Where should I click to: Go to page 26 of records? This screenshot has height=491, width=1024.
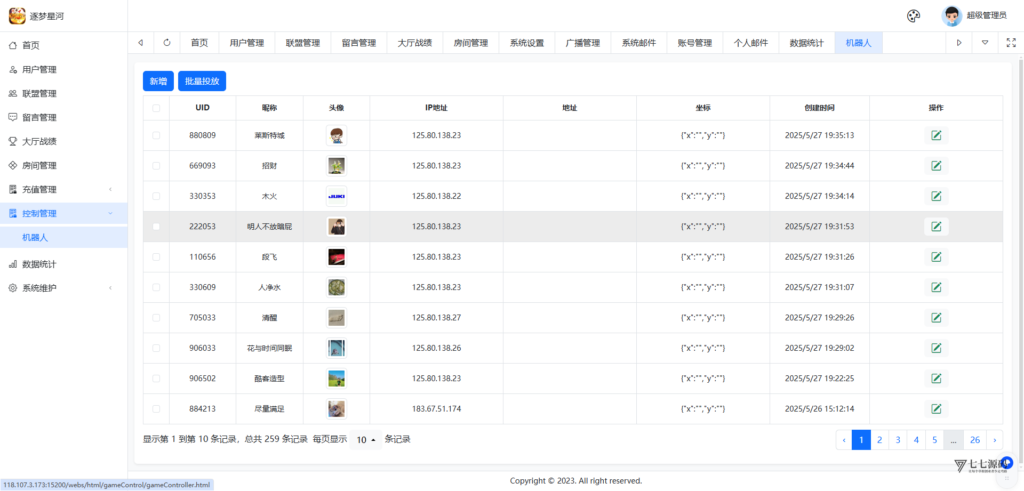point(975,440)
